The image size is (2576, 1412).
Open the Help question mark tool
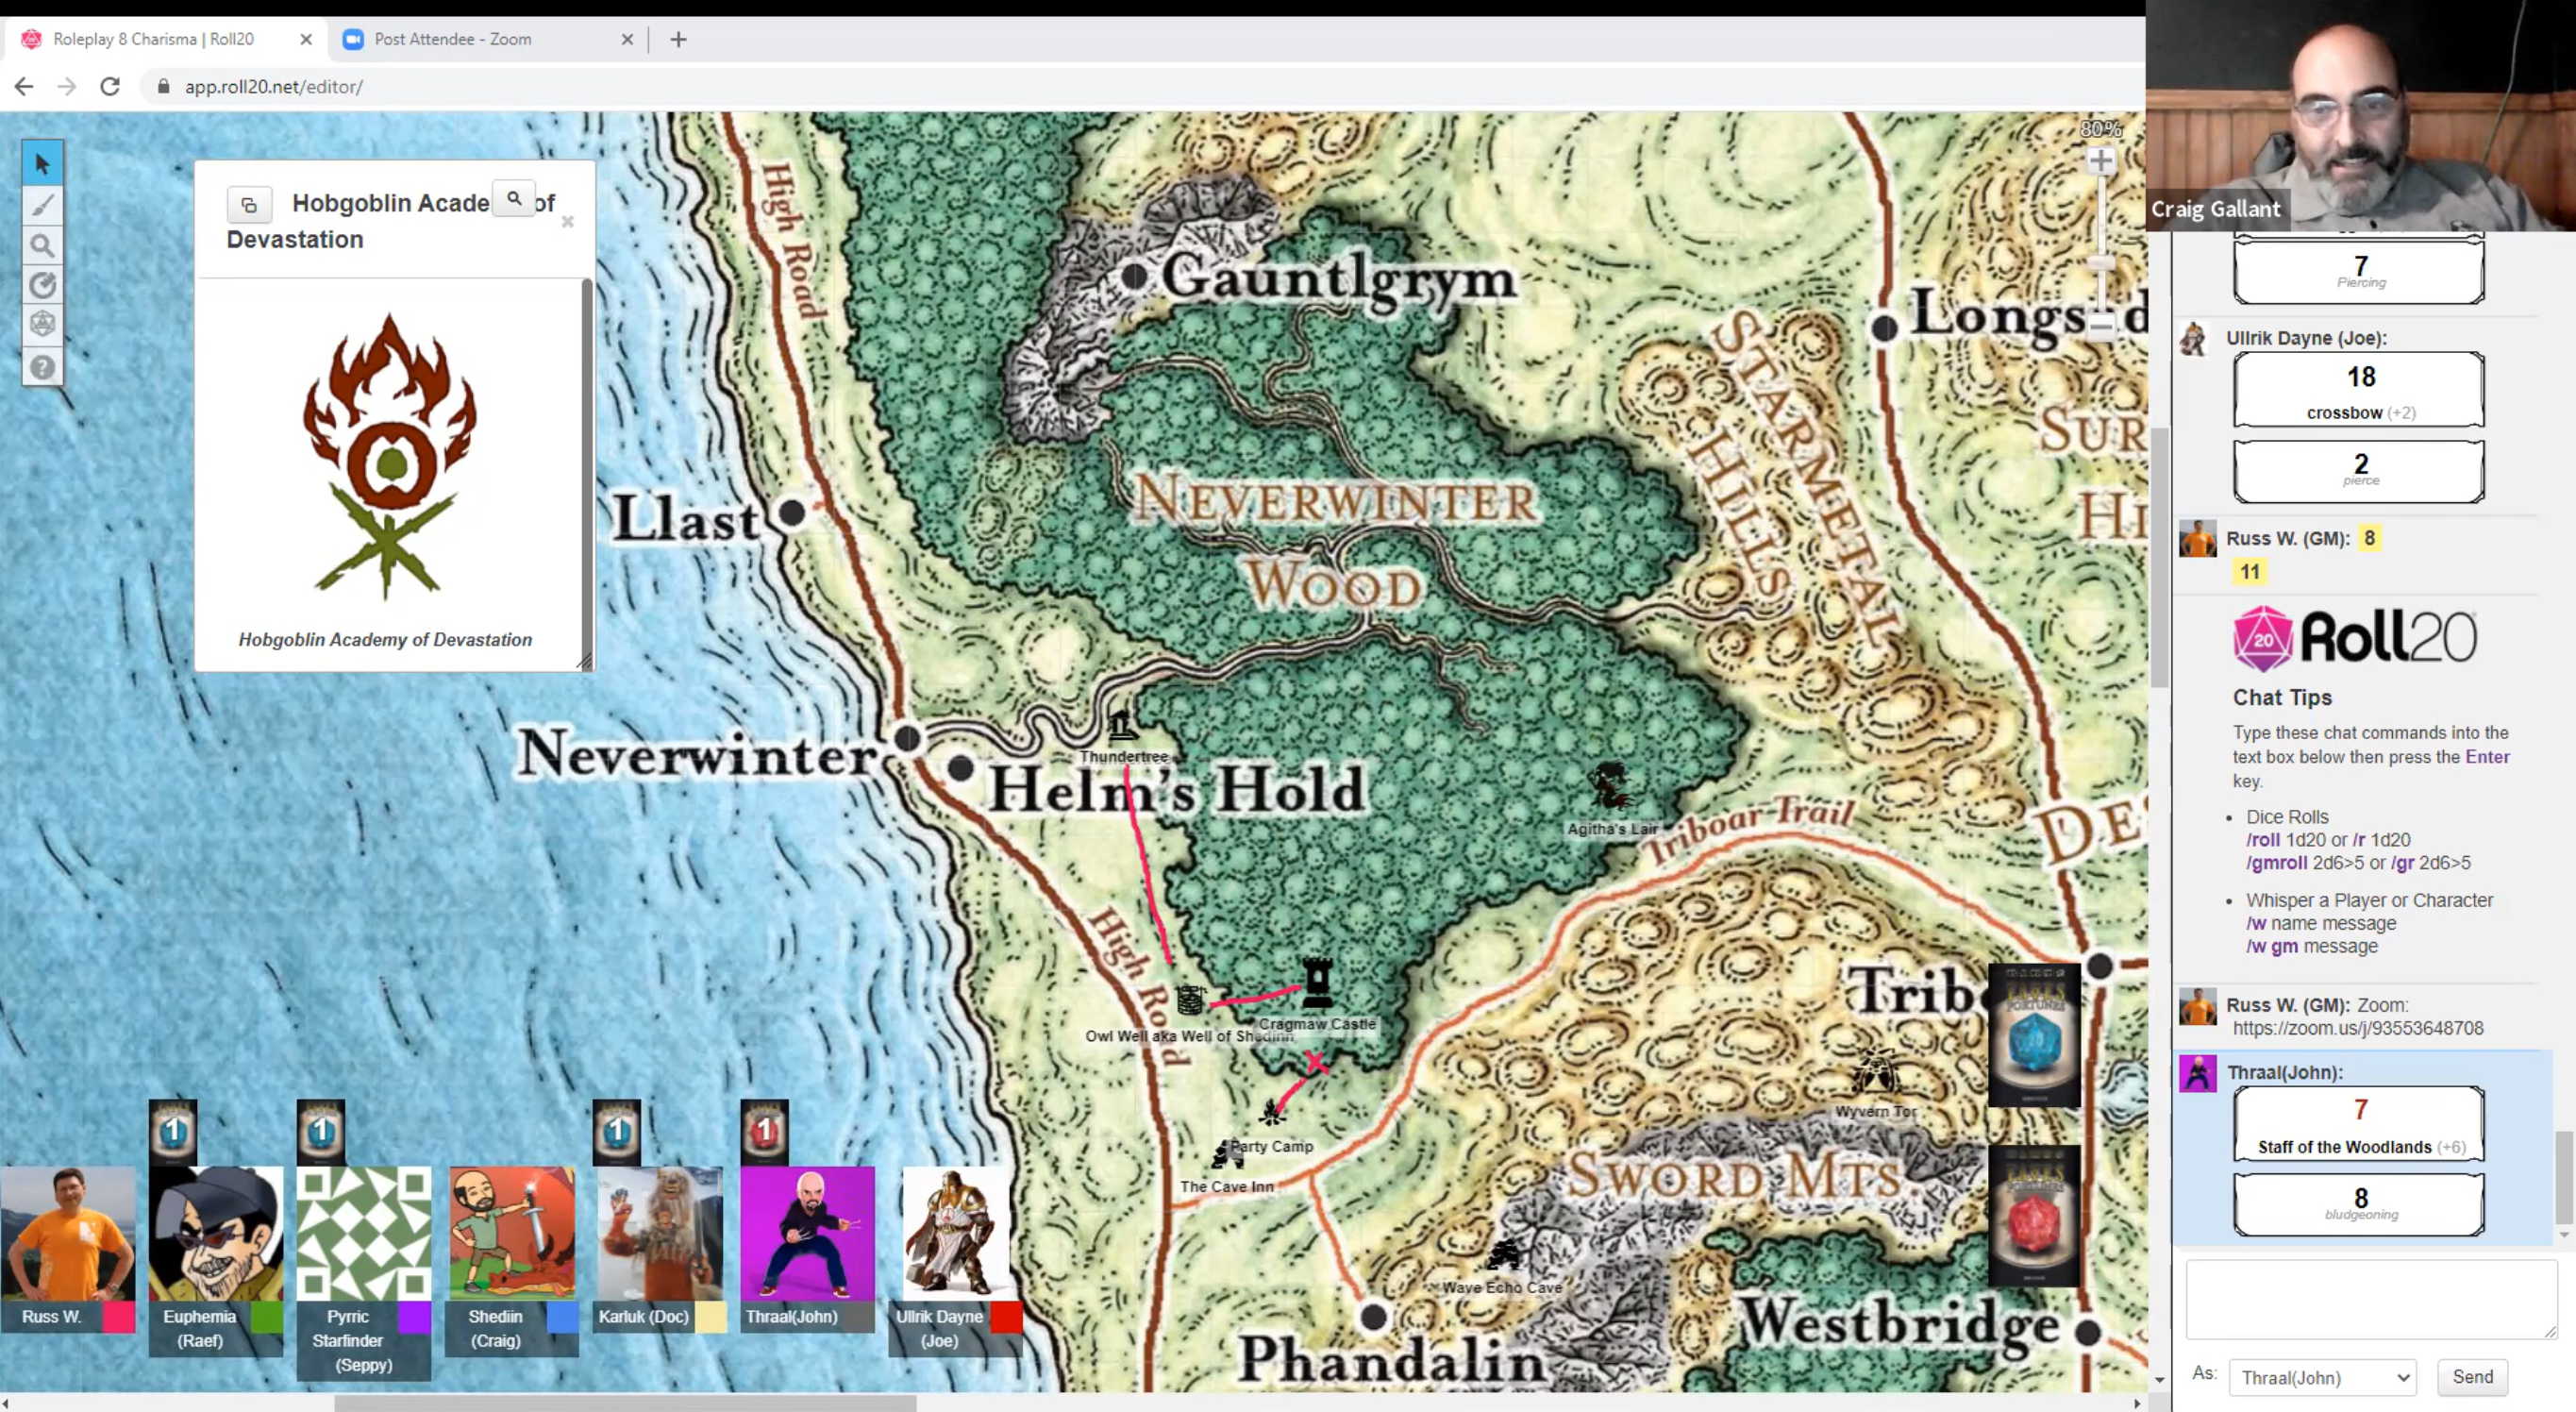pyautogui.click(x=42, y=367)
